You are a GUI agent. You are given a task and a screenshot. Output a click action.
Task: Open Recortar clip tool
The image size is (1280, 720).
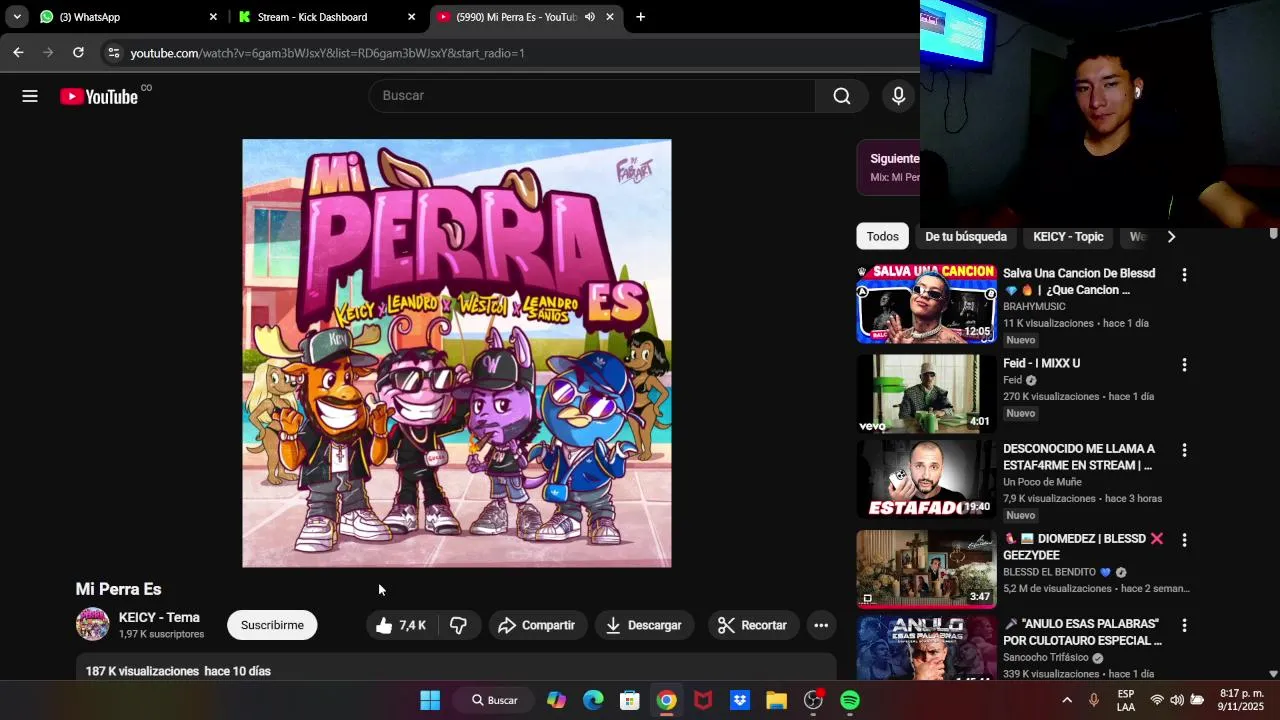(x=753, y=625)
